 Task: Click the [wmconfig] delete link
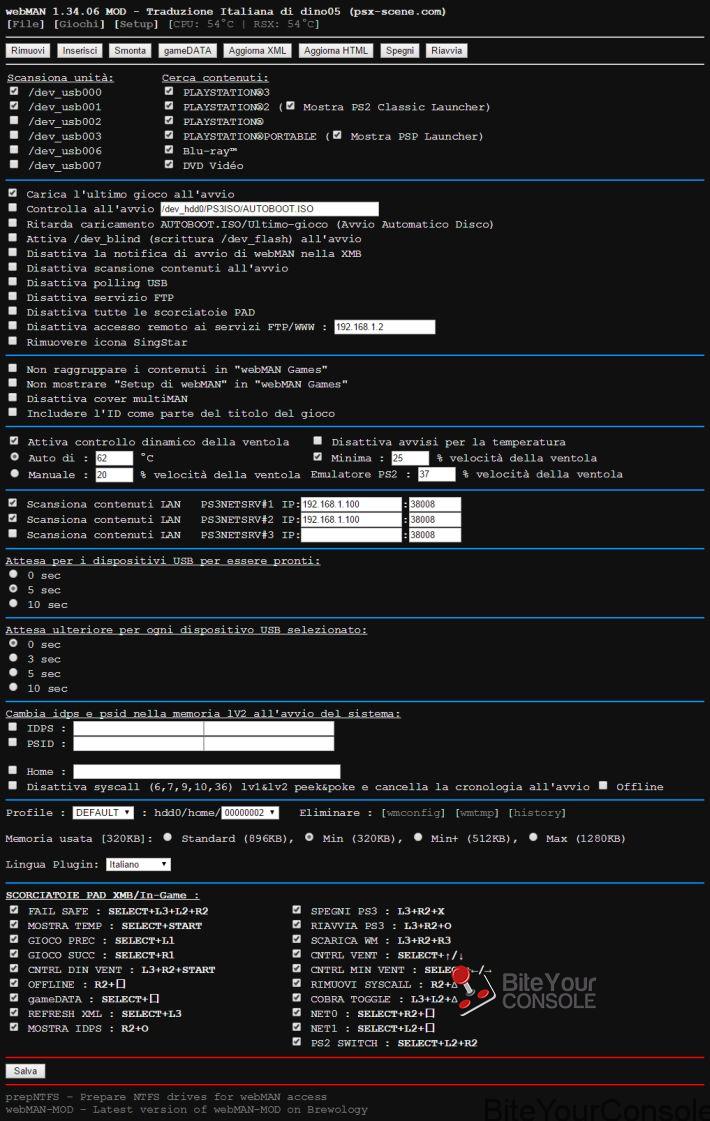[x=413, y=813]
